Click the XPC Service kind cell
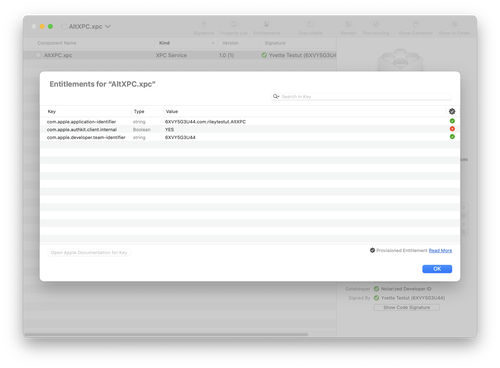 171,55
